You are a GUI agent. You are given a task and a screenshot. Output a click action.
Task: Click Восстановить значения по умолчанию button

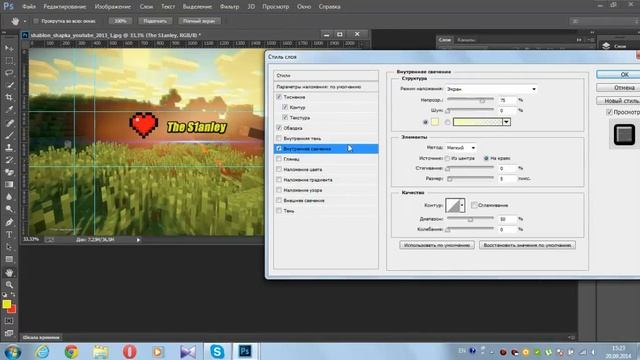pyautogui.click(x=527, y=245)
